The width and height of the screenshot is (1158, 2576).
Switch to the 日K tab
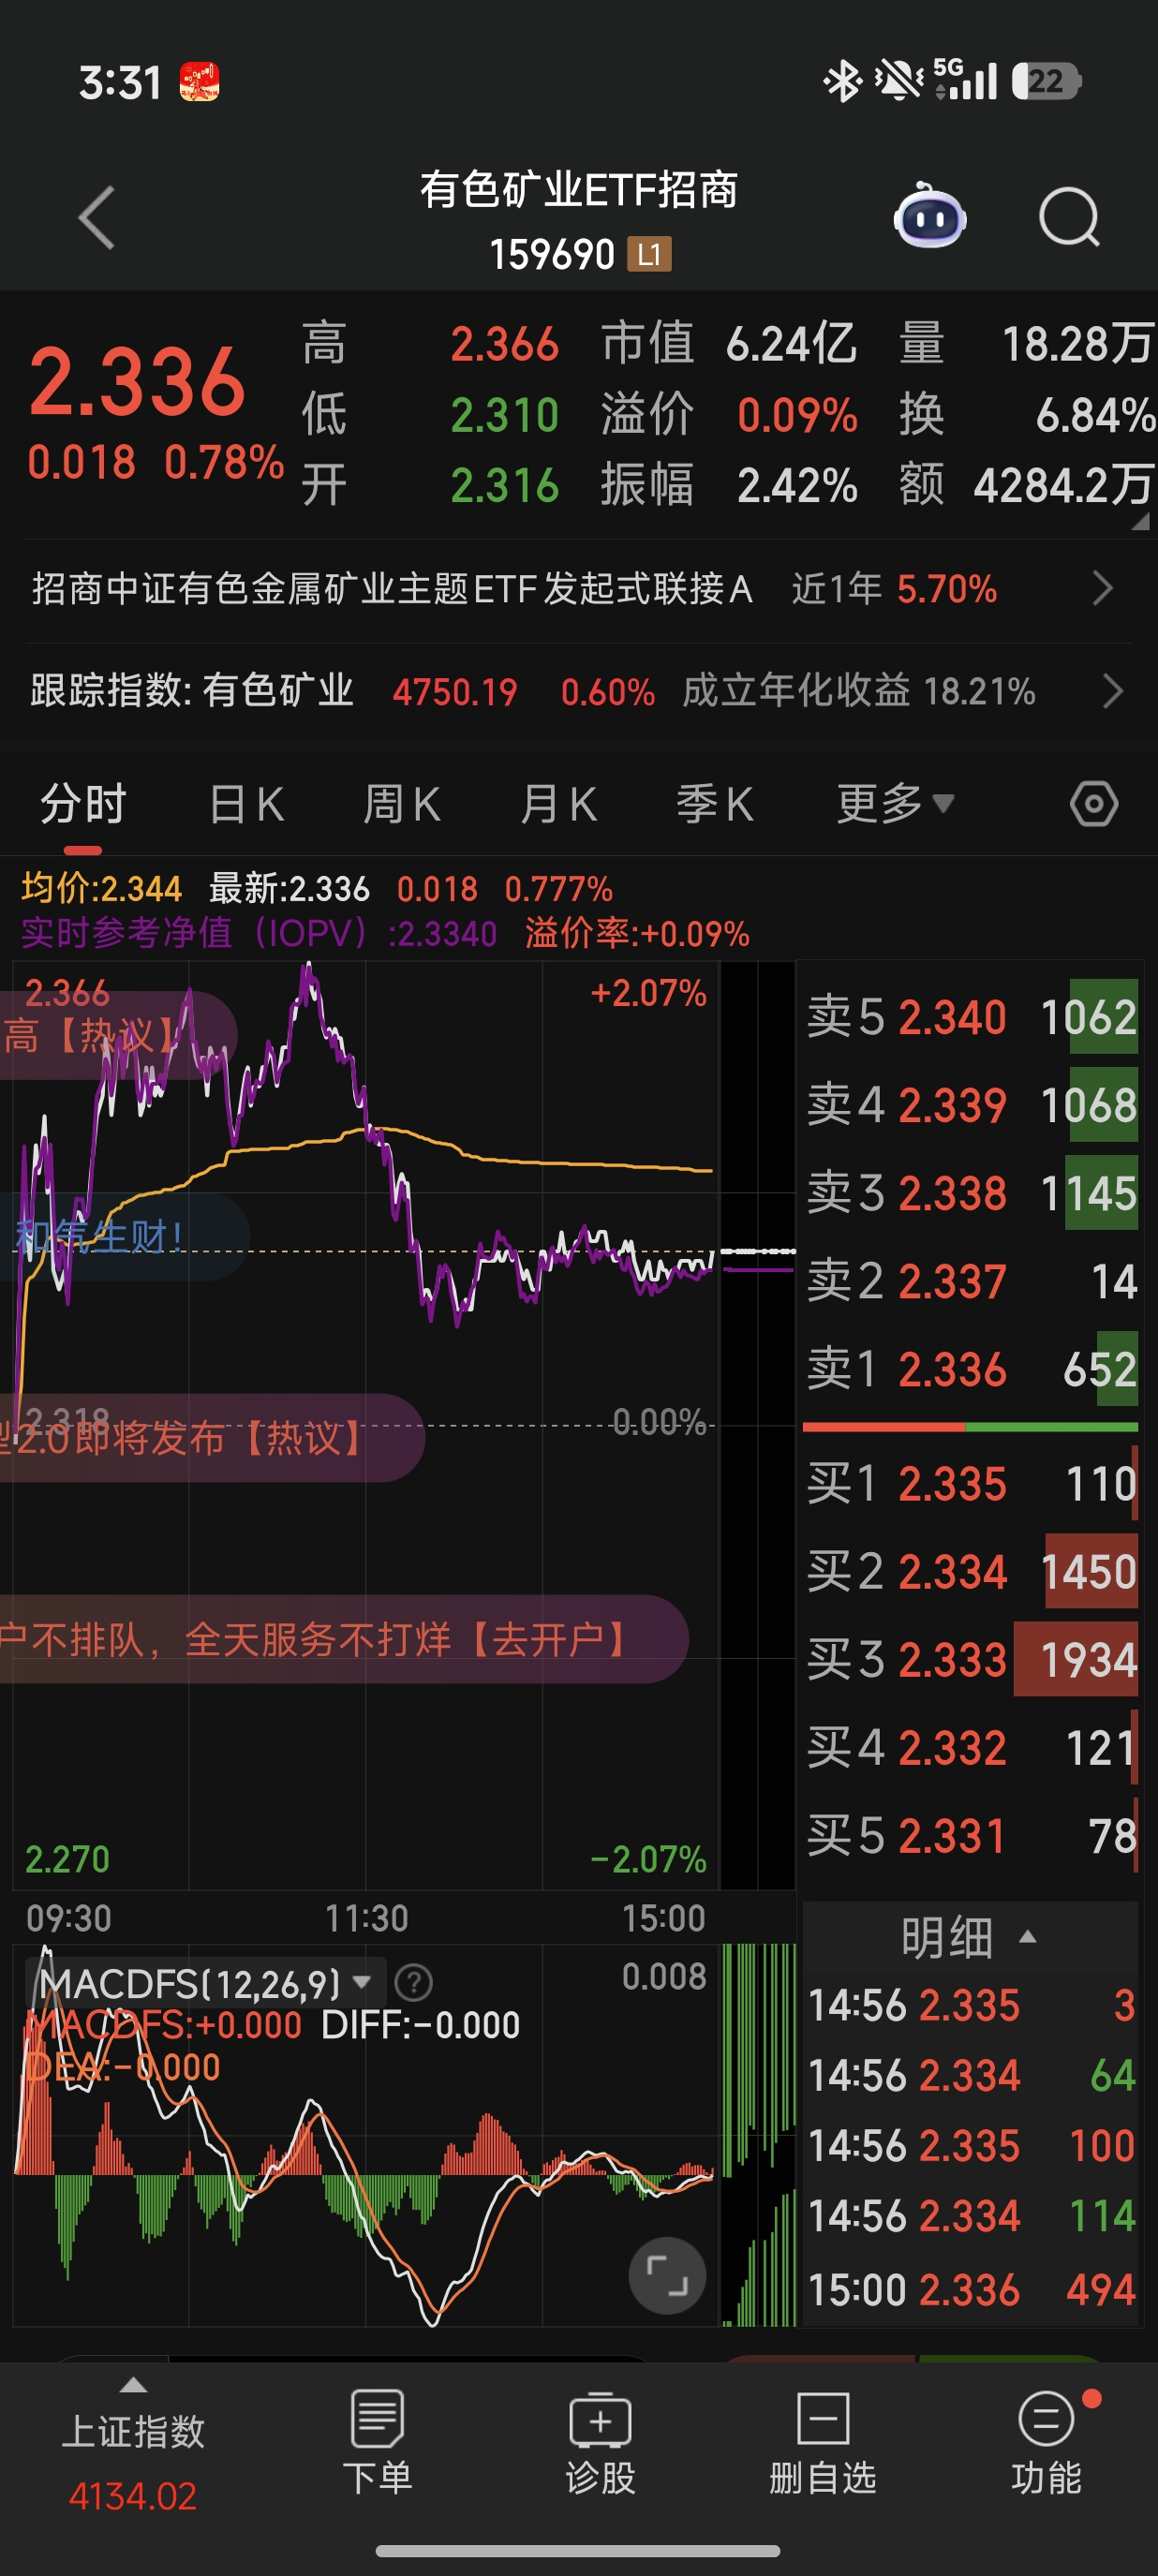click(x=246, y=803)
